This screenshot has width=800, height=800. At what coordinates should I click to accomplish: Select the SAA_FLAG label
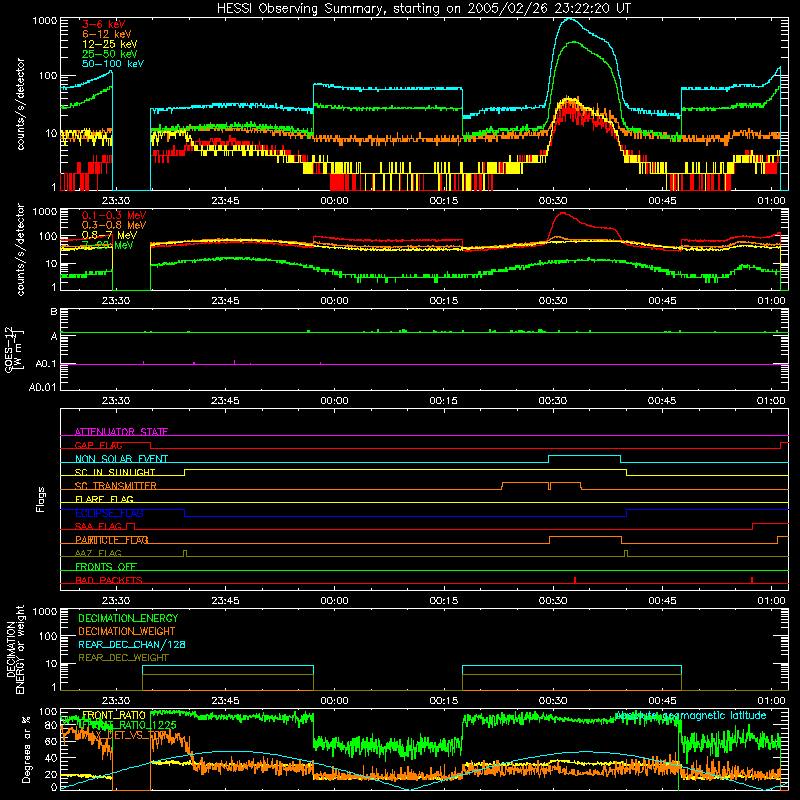pos(98,526)
